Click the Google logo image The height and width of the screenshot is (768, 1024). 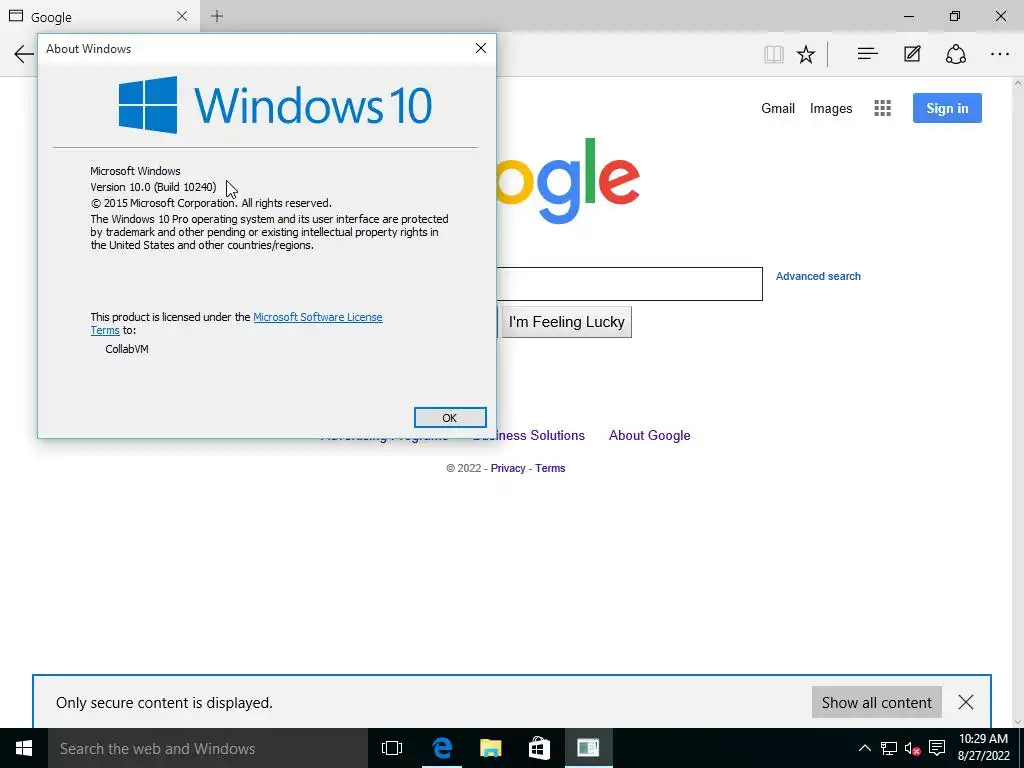[568, 180]
